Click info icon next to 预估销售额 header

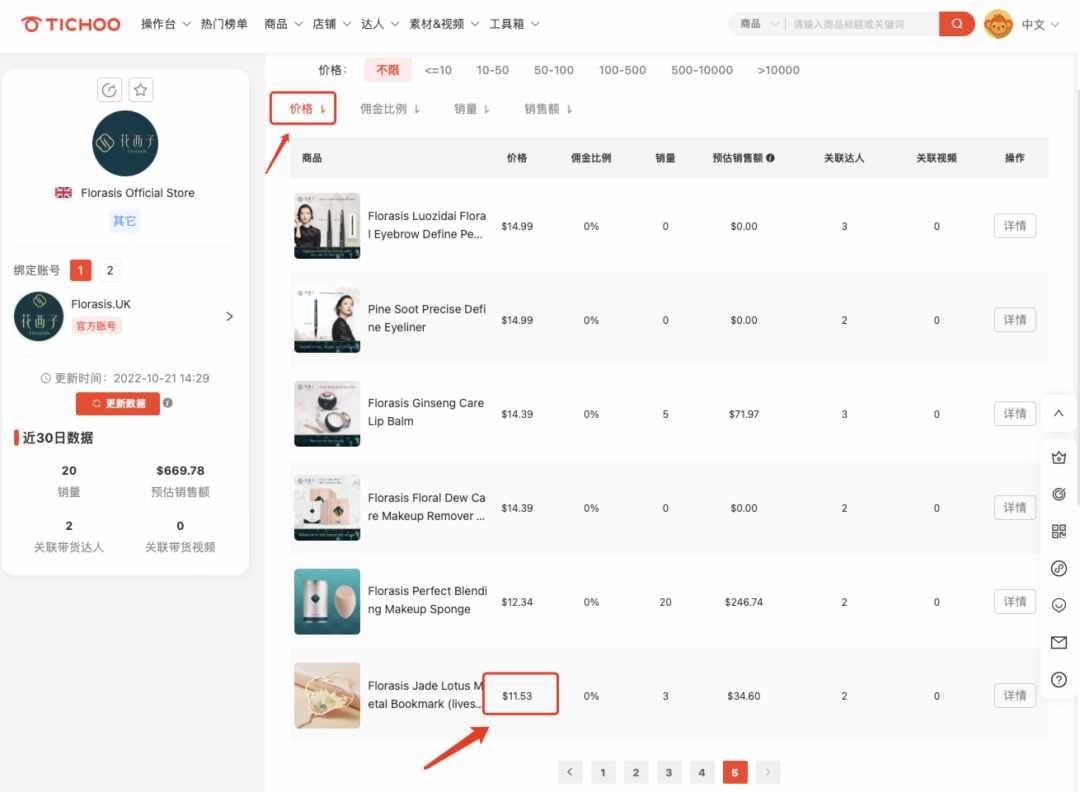click(x=770, y=158)
